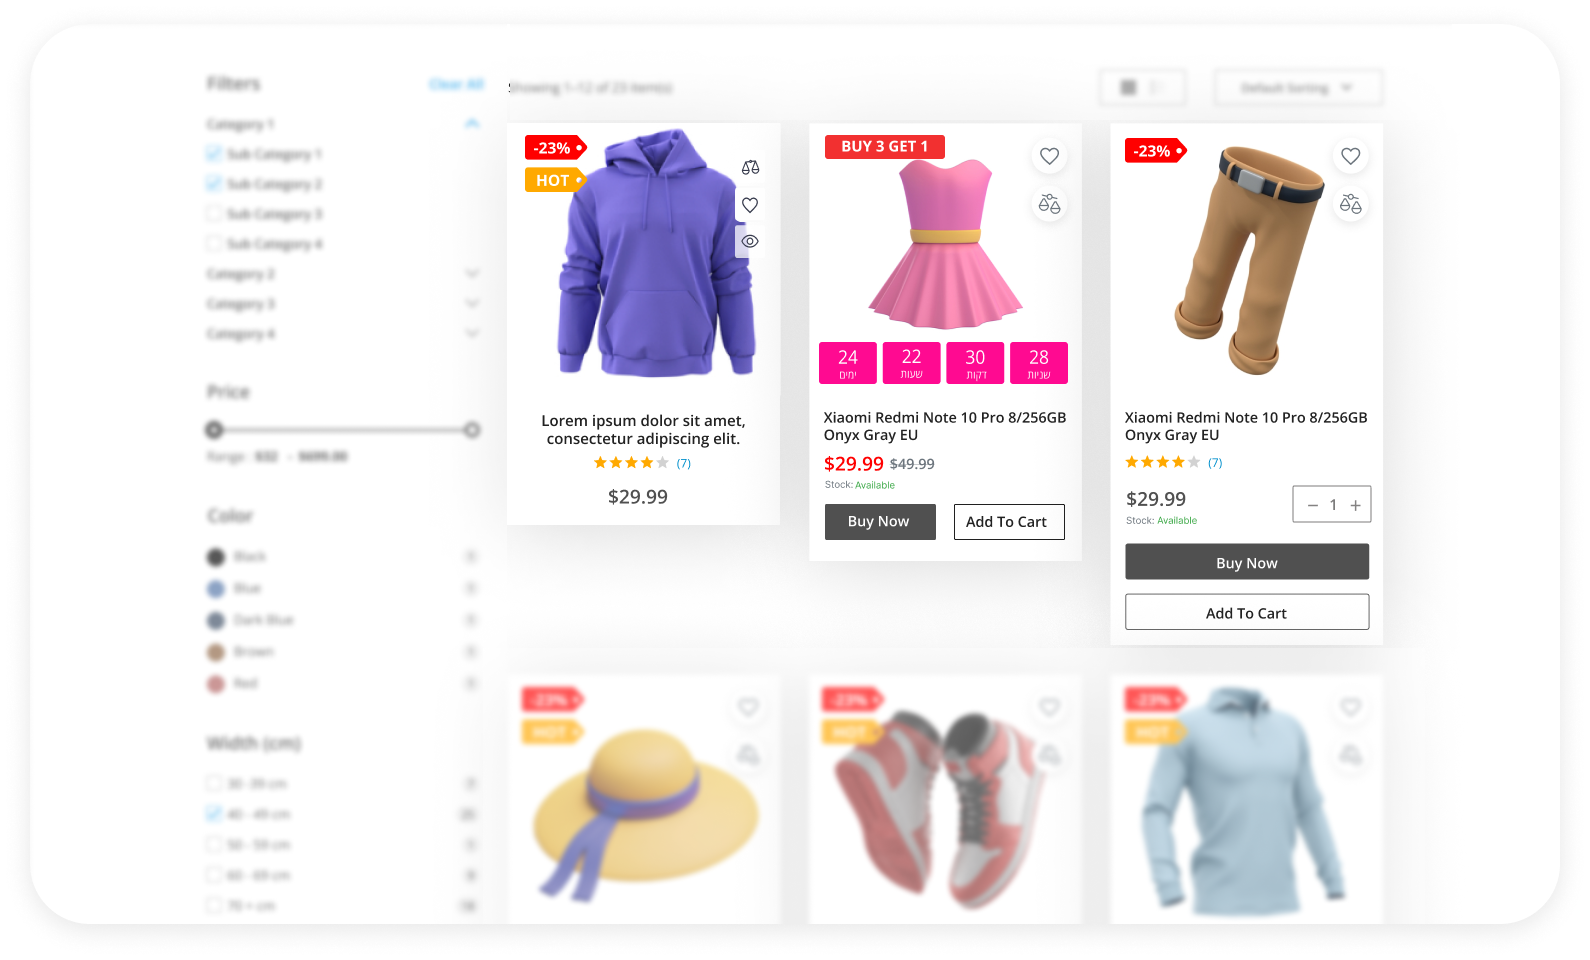The width and height of the screenshot is (1590, 960).
Task: Select the Brown color swatch filter
Action: click(216, 652)
